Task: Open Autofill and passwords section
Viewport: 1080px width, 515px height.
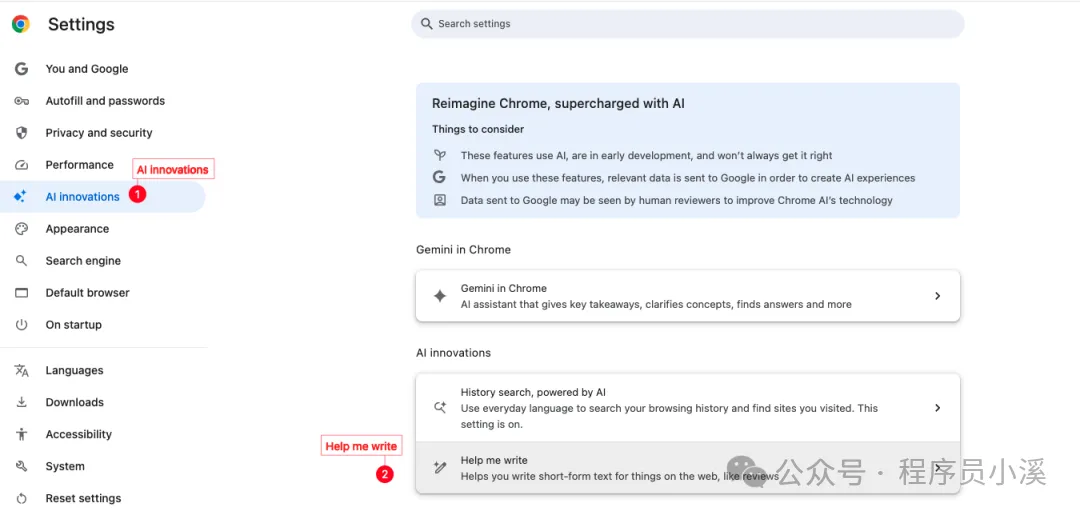Action: 105,101
